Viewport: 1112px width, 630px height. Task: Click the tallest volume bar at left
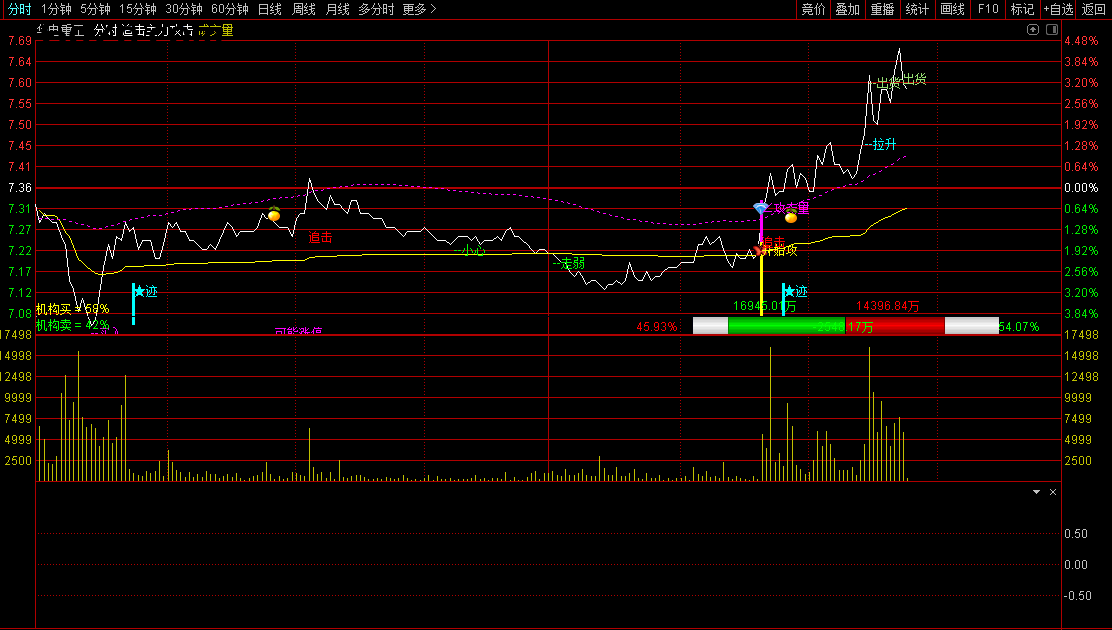pyautogui.click(x=79, y=416)
